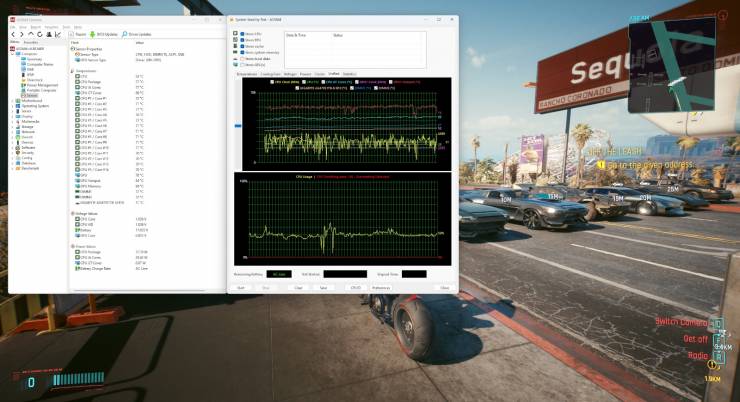The height and width of the screenshot is (402, 740).
Task: Switch to the Favorites panel tab
Action: point(31,42)
